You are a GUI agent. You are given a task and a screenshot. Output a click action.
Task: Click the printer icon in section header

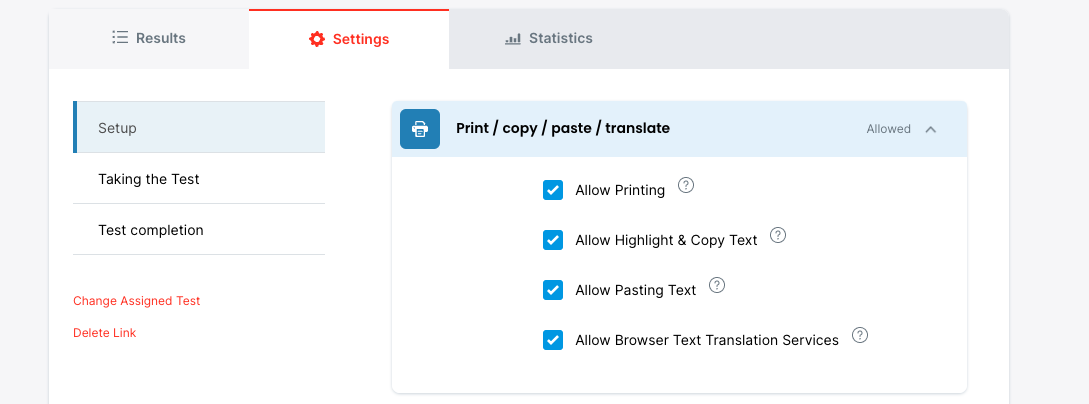pyautogui.click(x=420, y=129)
